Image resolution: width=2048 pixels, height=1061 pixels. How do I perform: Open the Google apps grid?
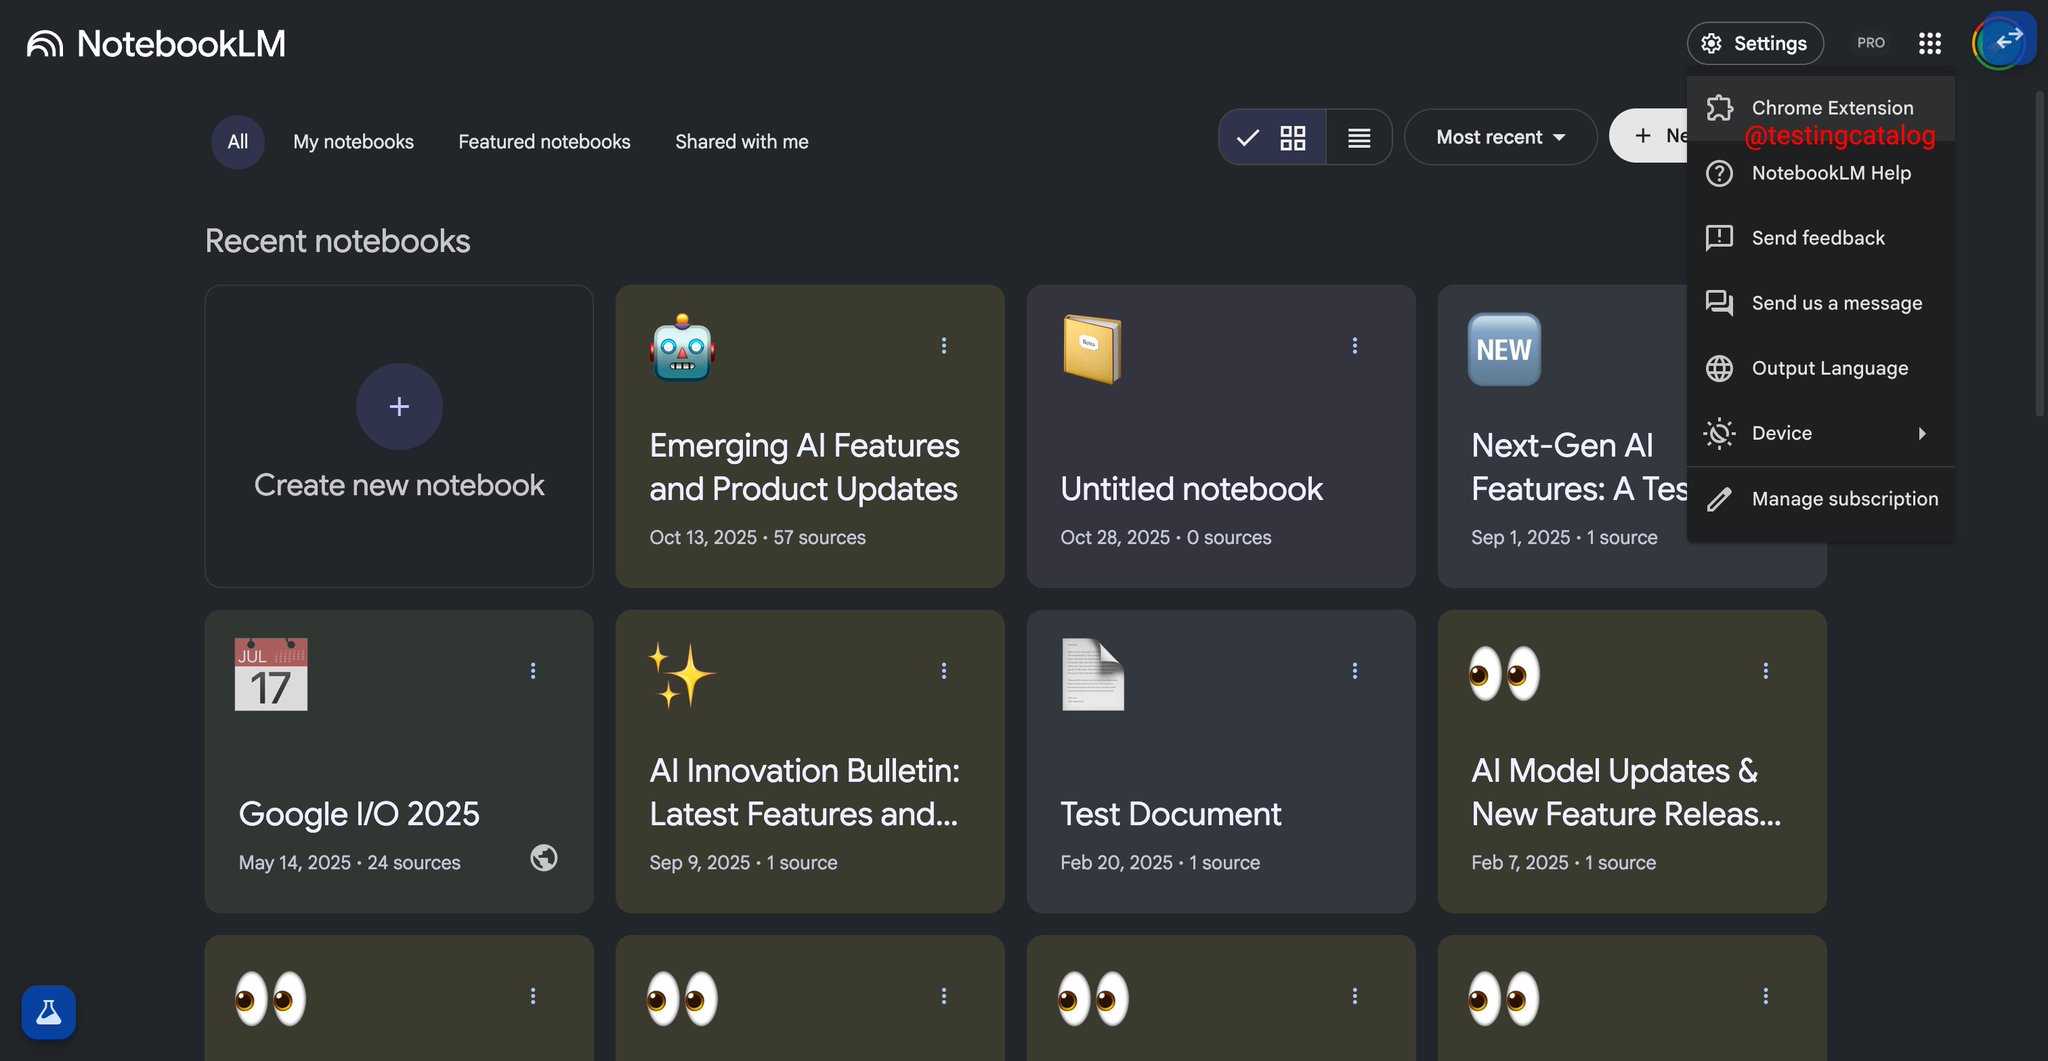1930,43
